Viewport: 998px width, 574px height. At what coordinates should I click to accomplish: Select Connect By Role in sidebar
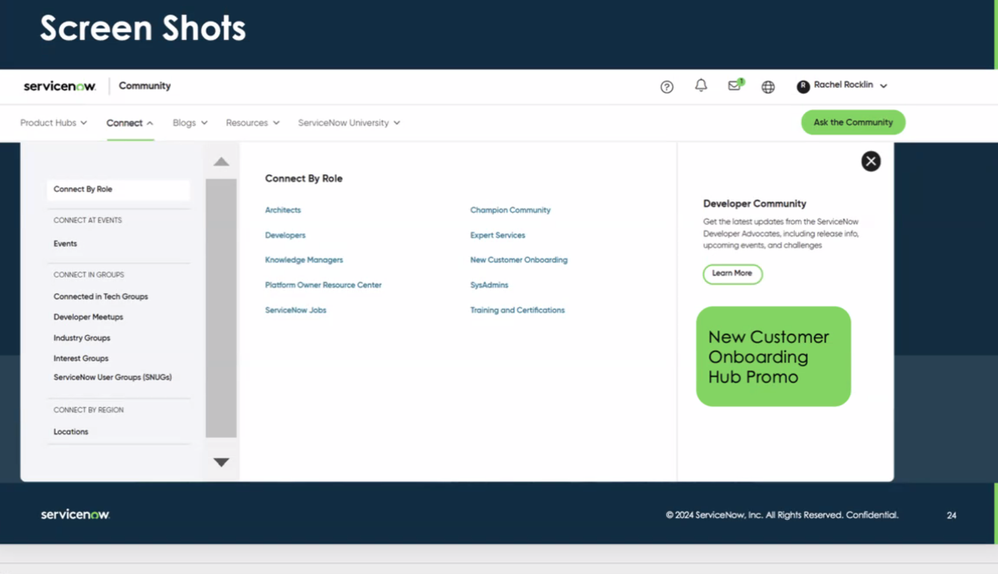[x=118, y=190]
